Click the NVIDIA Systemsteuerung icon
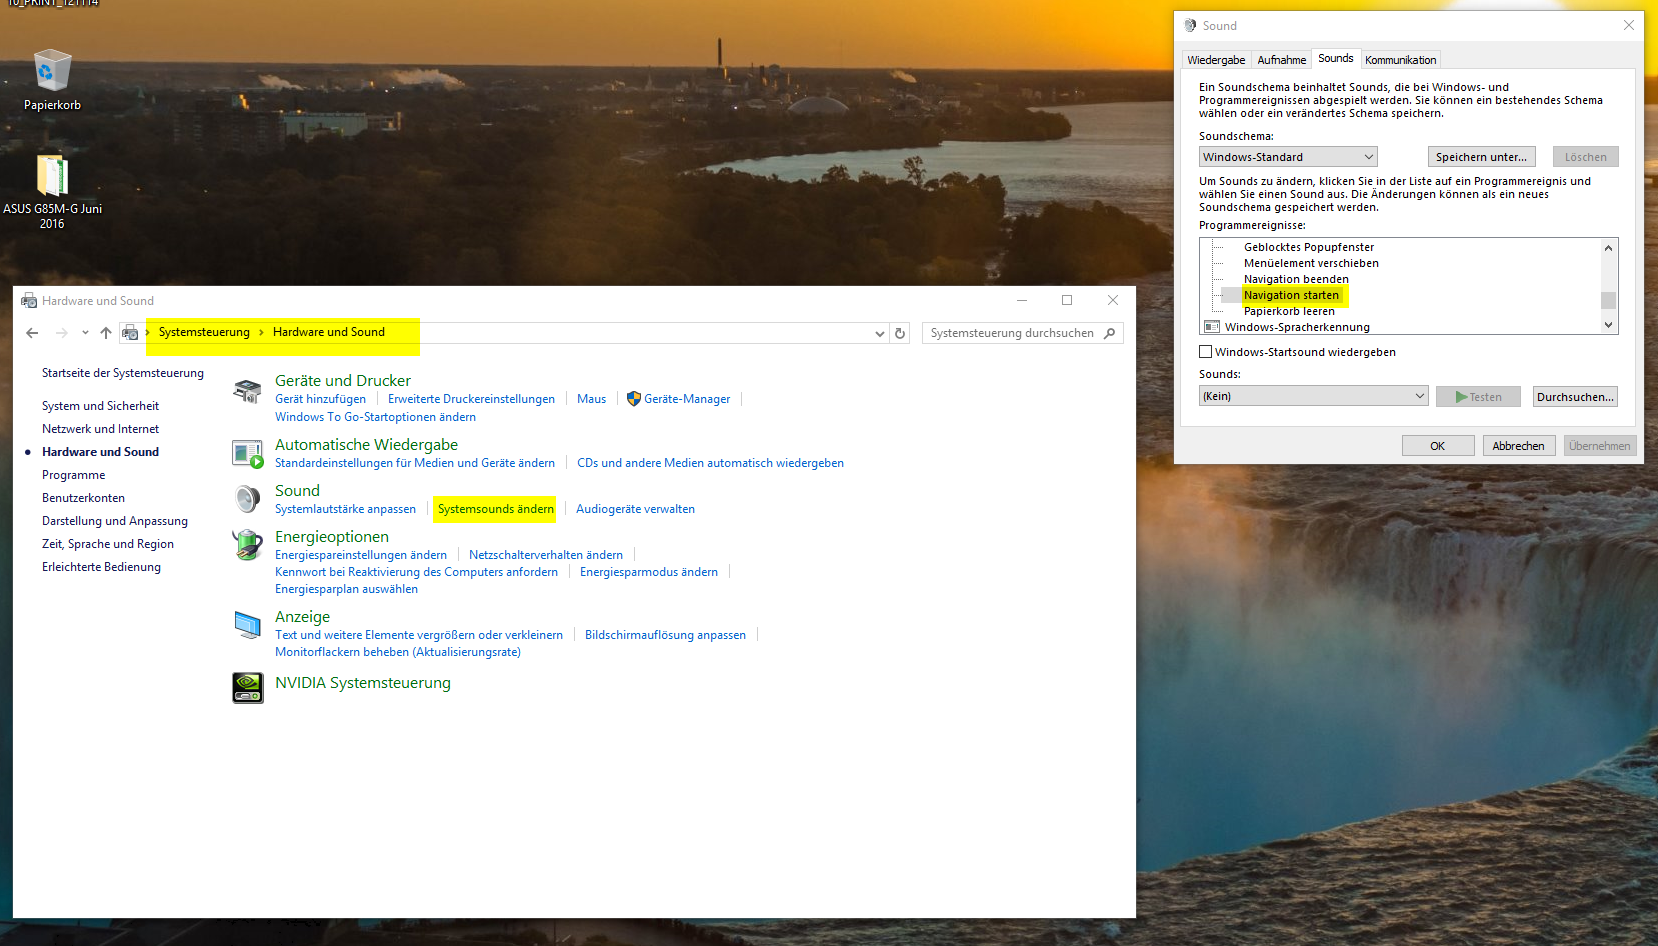The width and height of the screenshot is (1658, 946). point(247,688)
